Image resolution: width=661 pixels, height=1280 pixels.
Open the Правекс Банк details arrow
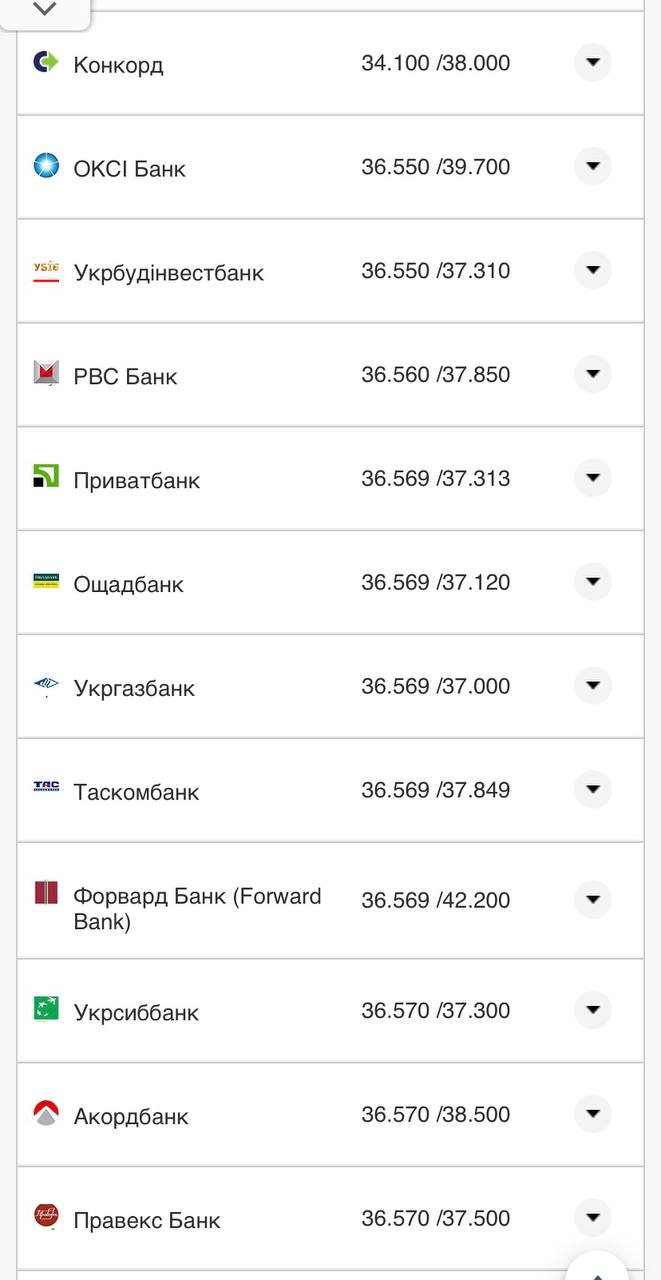tap(592, 1218)
